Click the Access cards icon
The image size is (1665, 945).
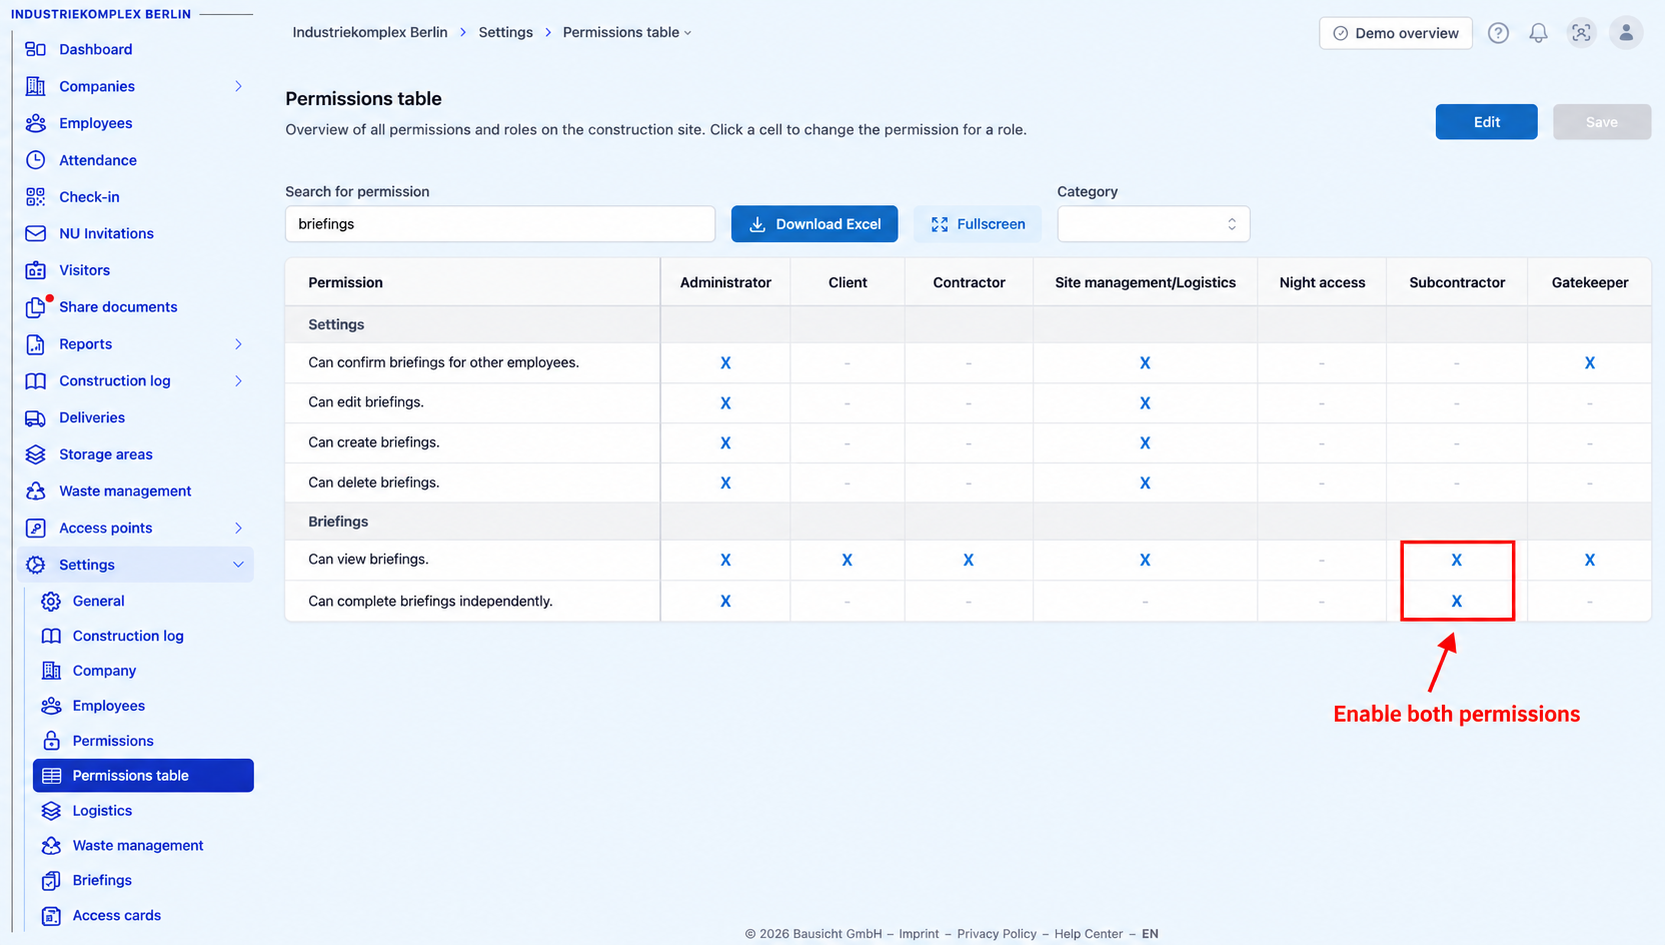click(x=51, y=915)
